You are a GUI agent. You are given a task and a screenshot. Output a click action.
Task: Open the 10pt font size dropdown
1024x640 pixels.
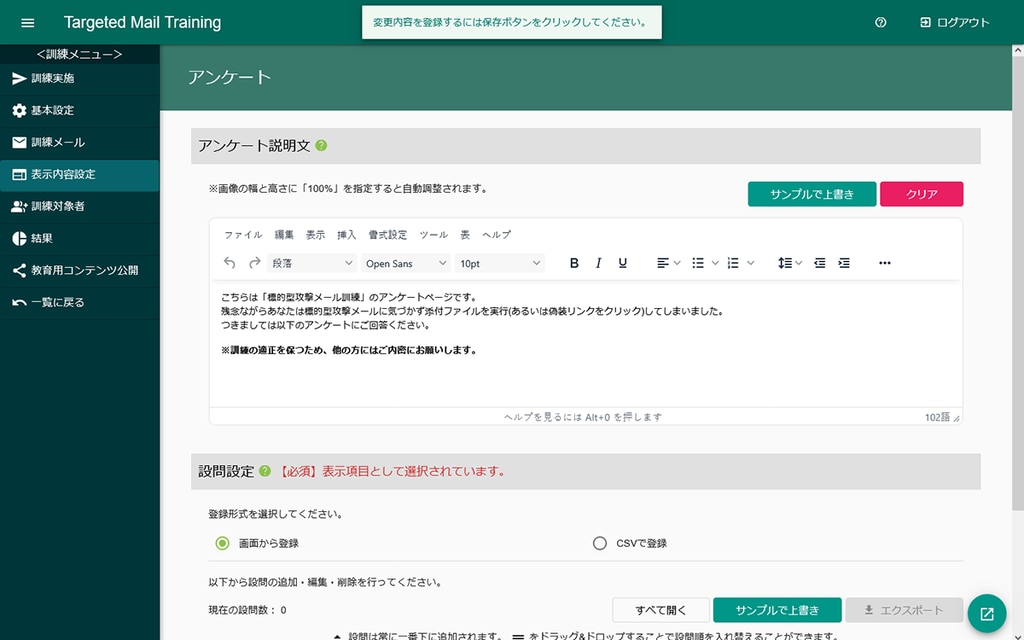point(500,263)
